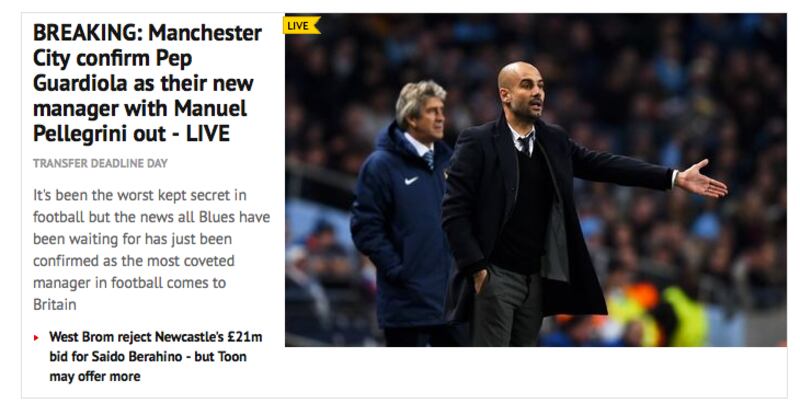Click blank card area below the photo
The width and height of the screenshot is (800, 415).
(x=536, y=372)
